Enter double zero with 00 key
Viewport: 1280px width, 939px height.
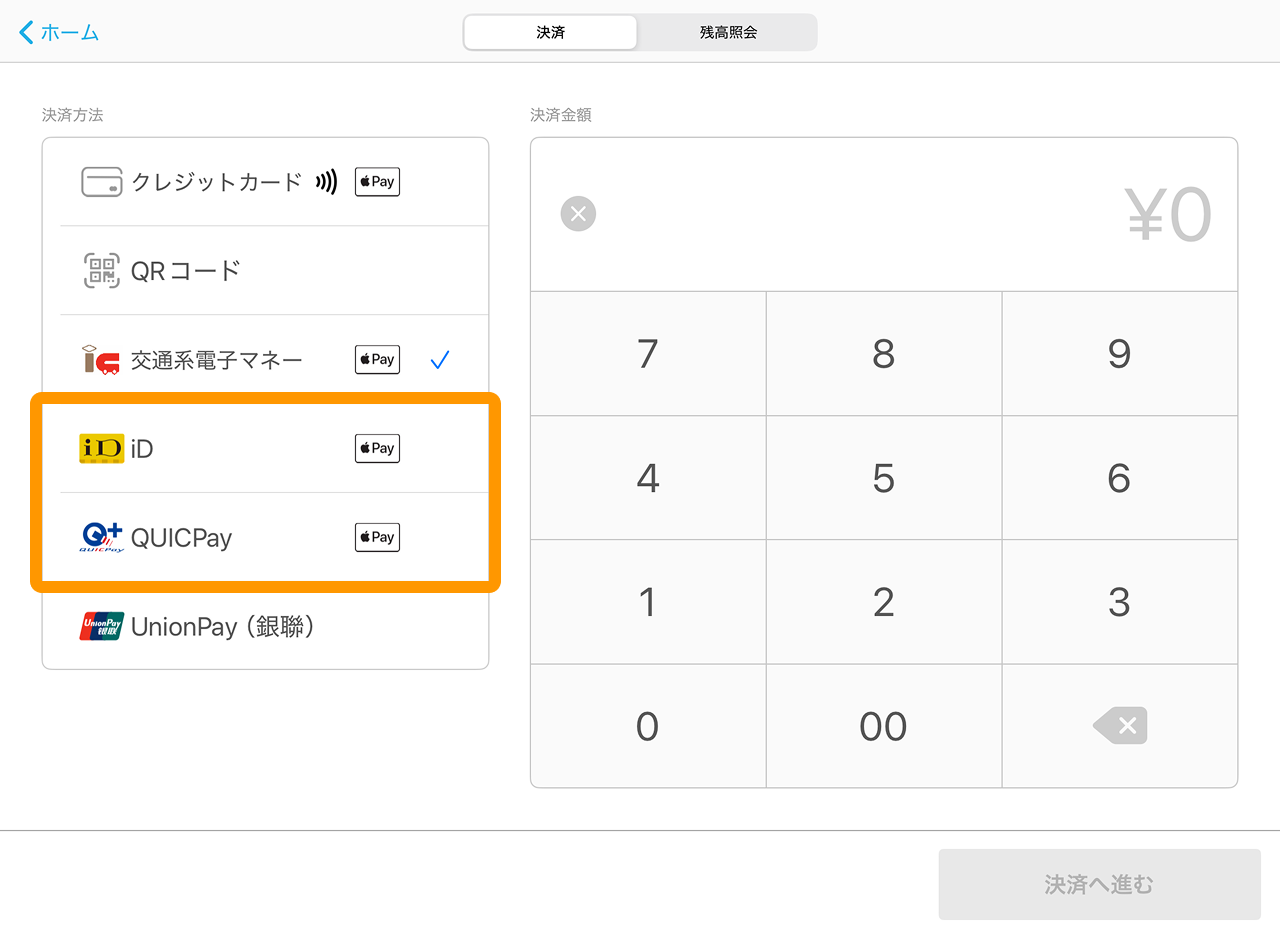coord(883,727)
